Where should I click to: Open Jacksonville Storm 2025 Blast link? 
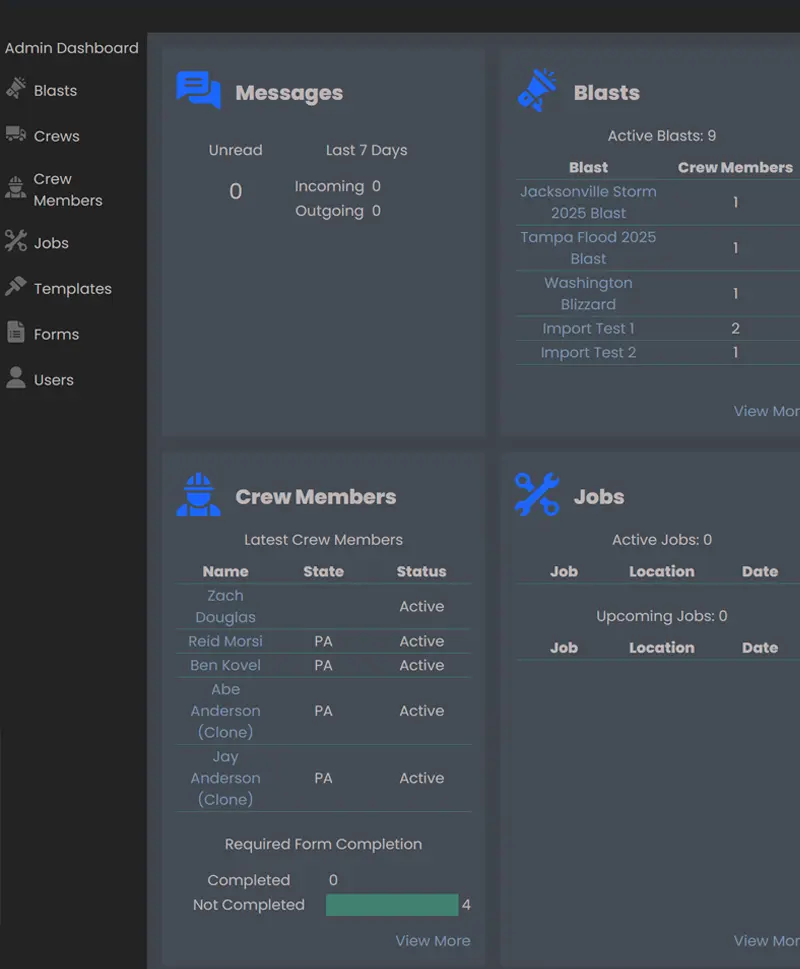(588, 202)
